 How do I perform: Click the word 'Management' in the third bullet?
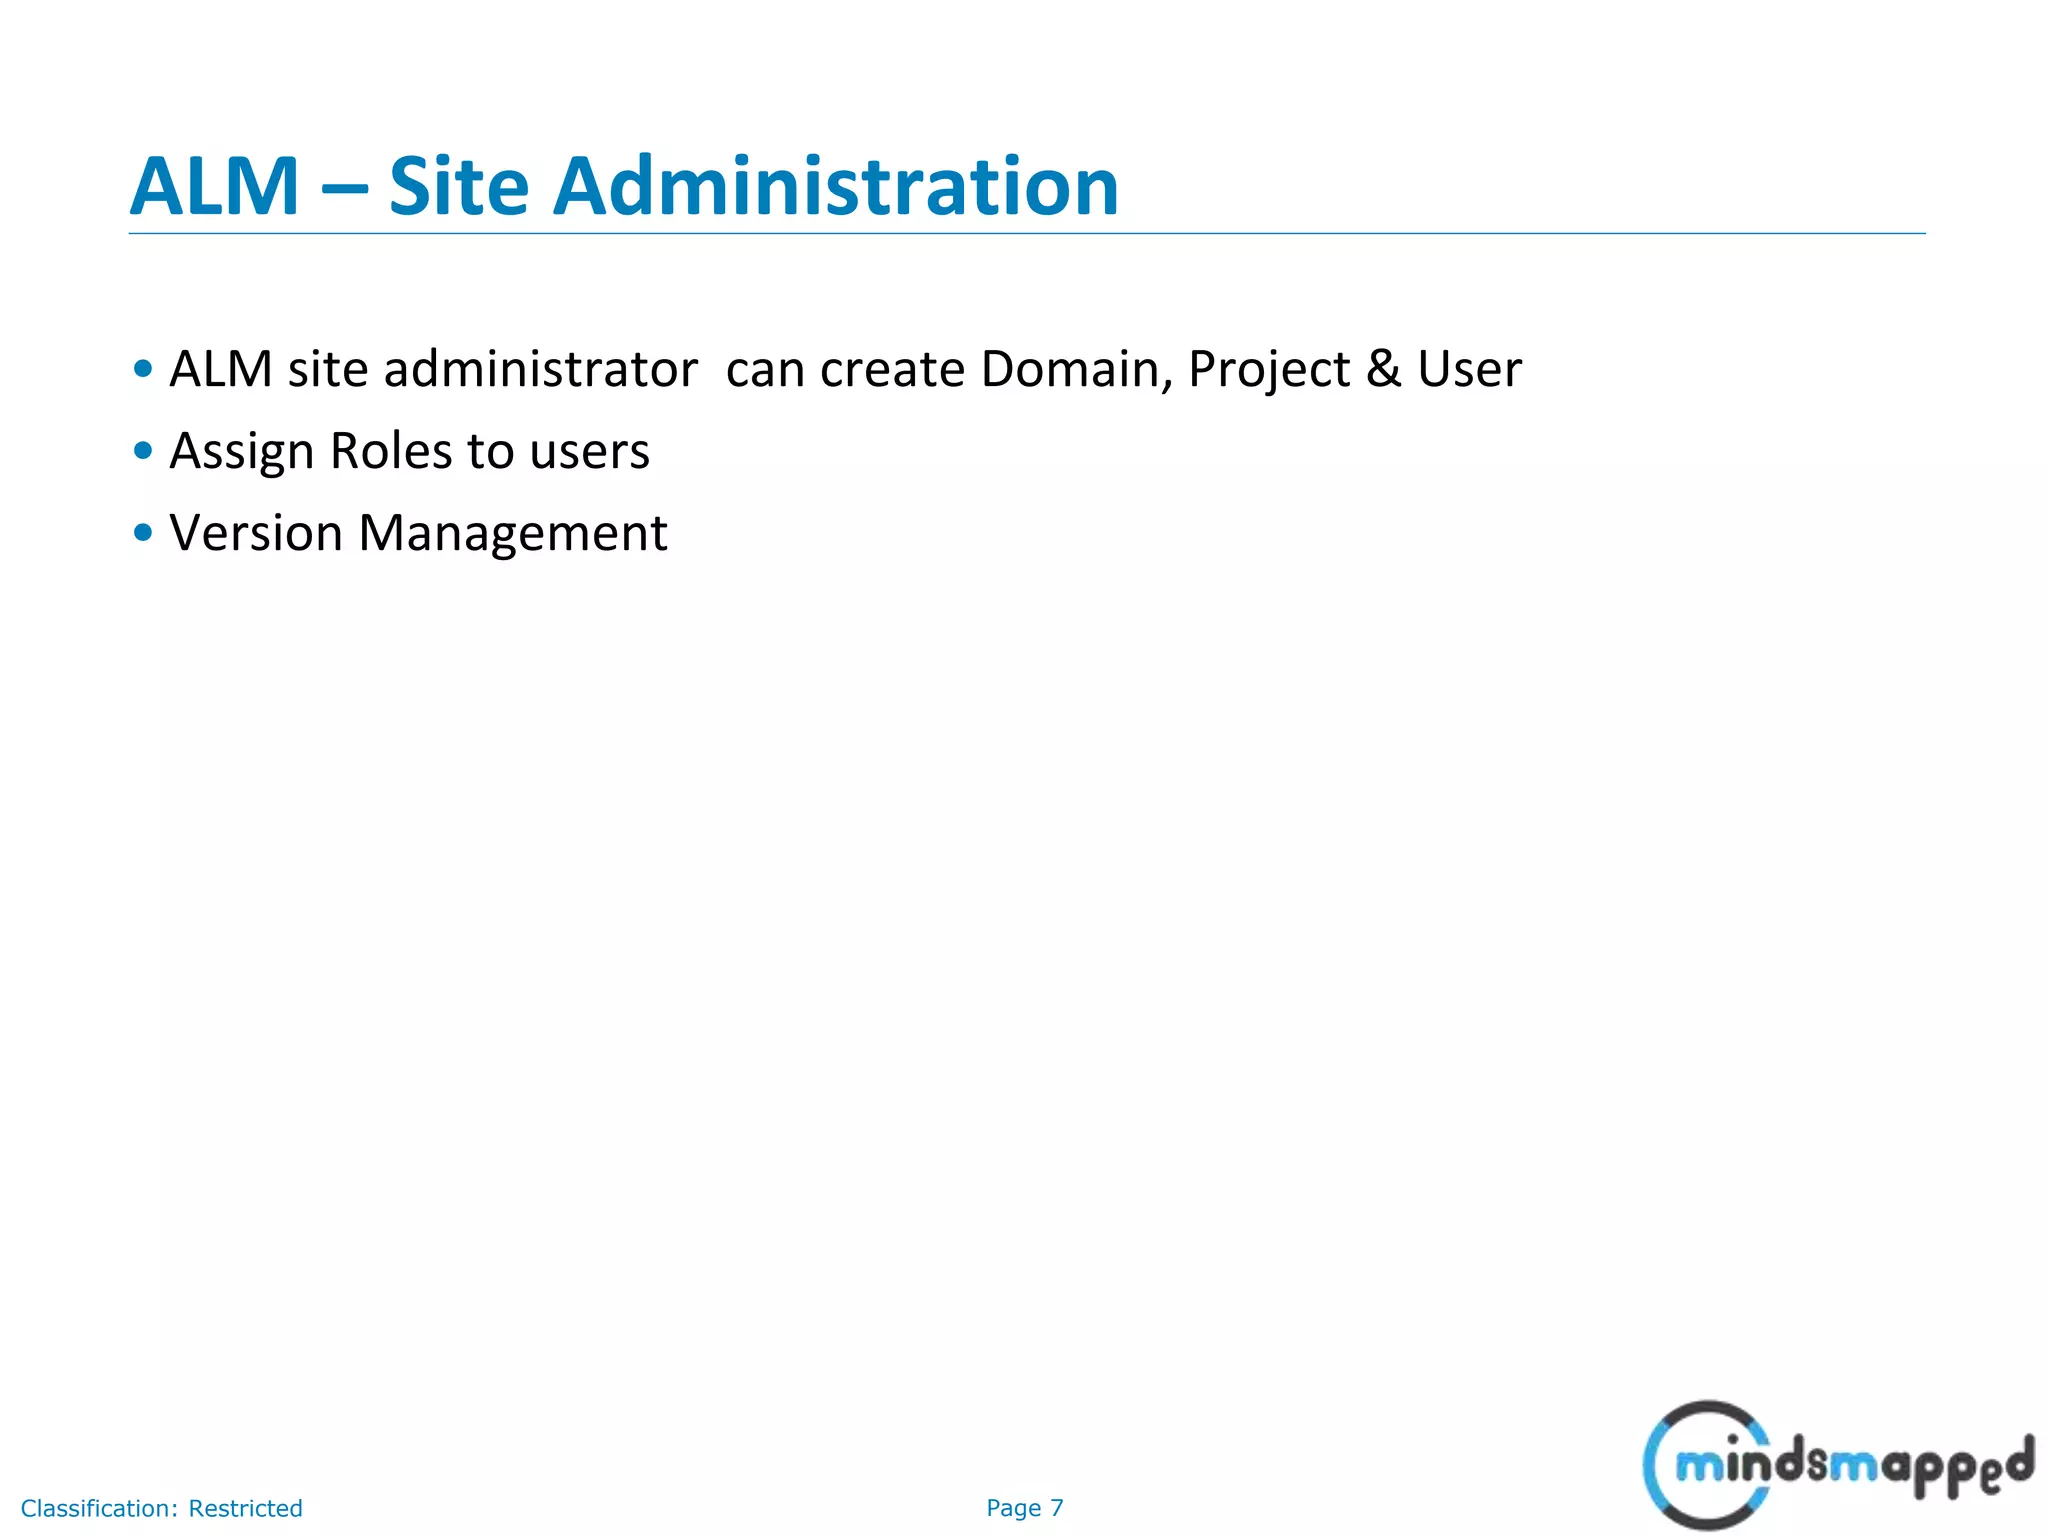tap(512, 533)
